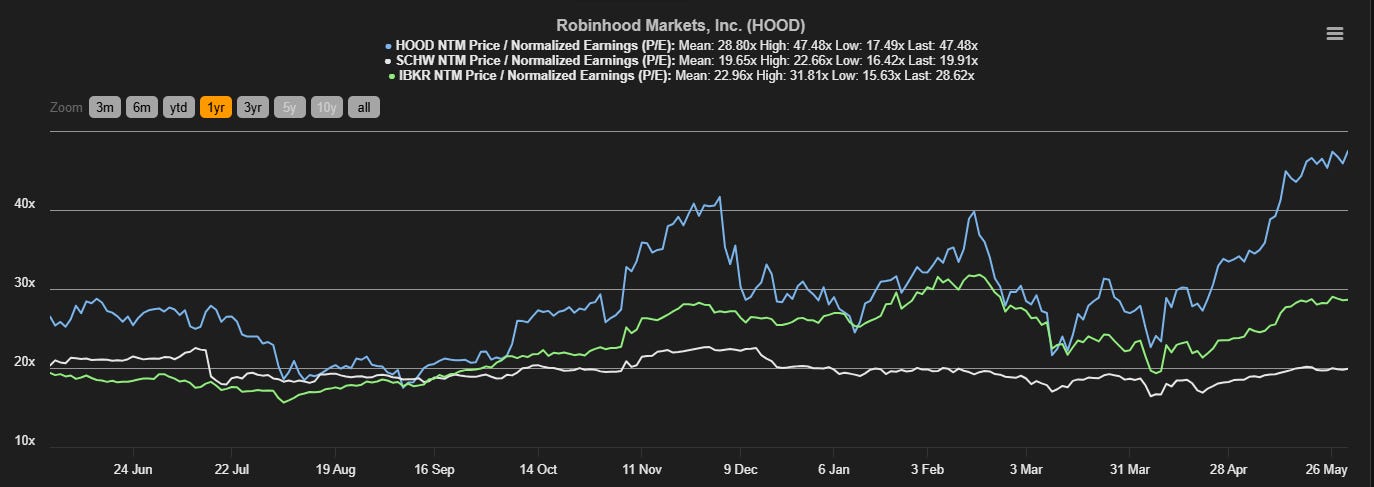Switch zoom to 3yr
Image resolution: width=1374 pixels, height=487 pixels.
point(252,107)
